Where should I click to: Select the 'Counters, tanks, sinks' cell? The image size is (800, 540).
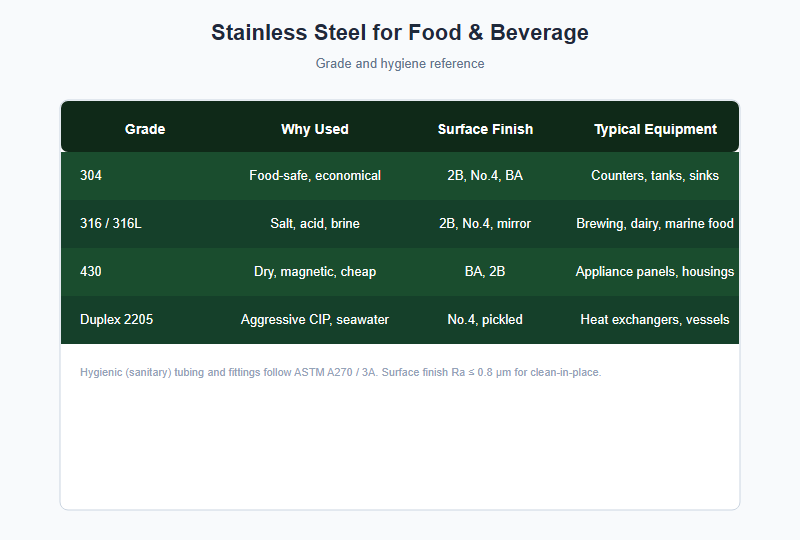tap(655, 176)
